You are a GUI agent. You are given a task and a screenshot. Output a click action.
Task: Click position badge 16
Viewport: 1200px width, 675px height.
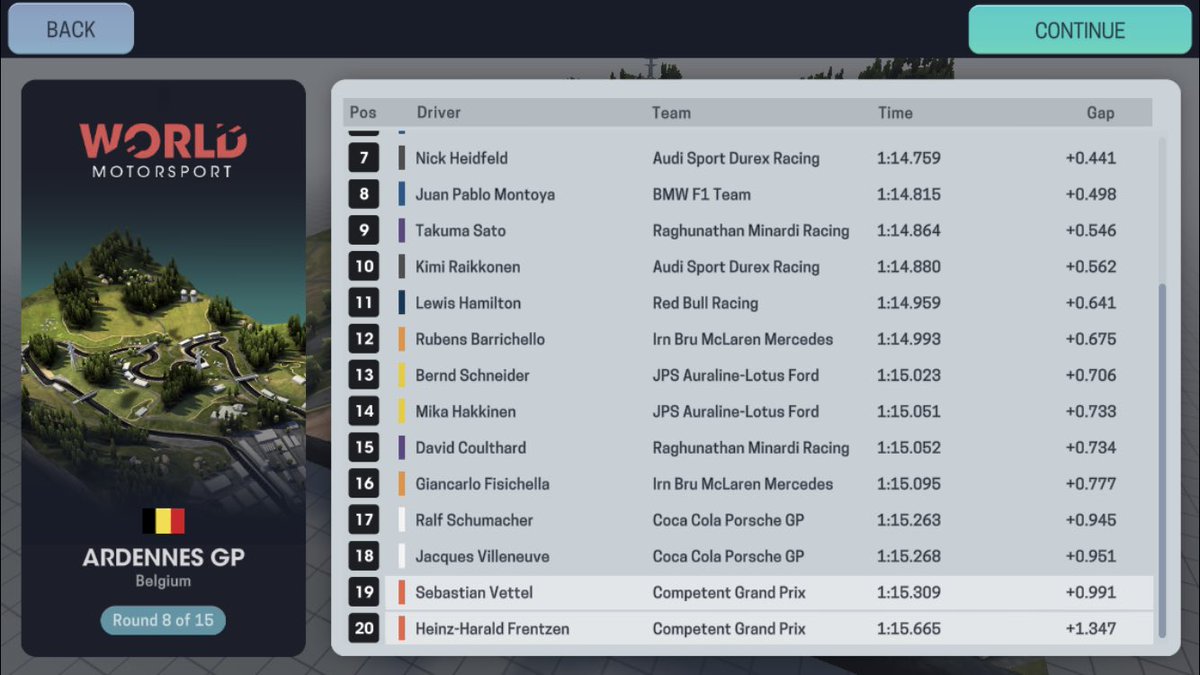pos(364,484)
